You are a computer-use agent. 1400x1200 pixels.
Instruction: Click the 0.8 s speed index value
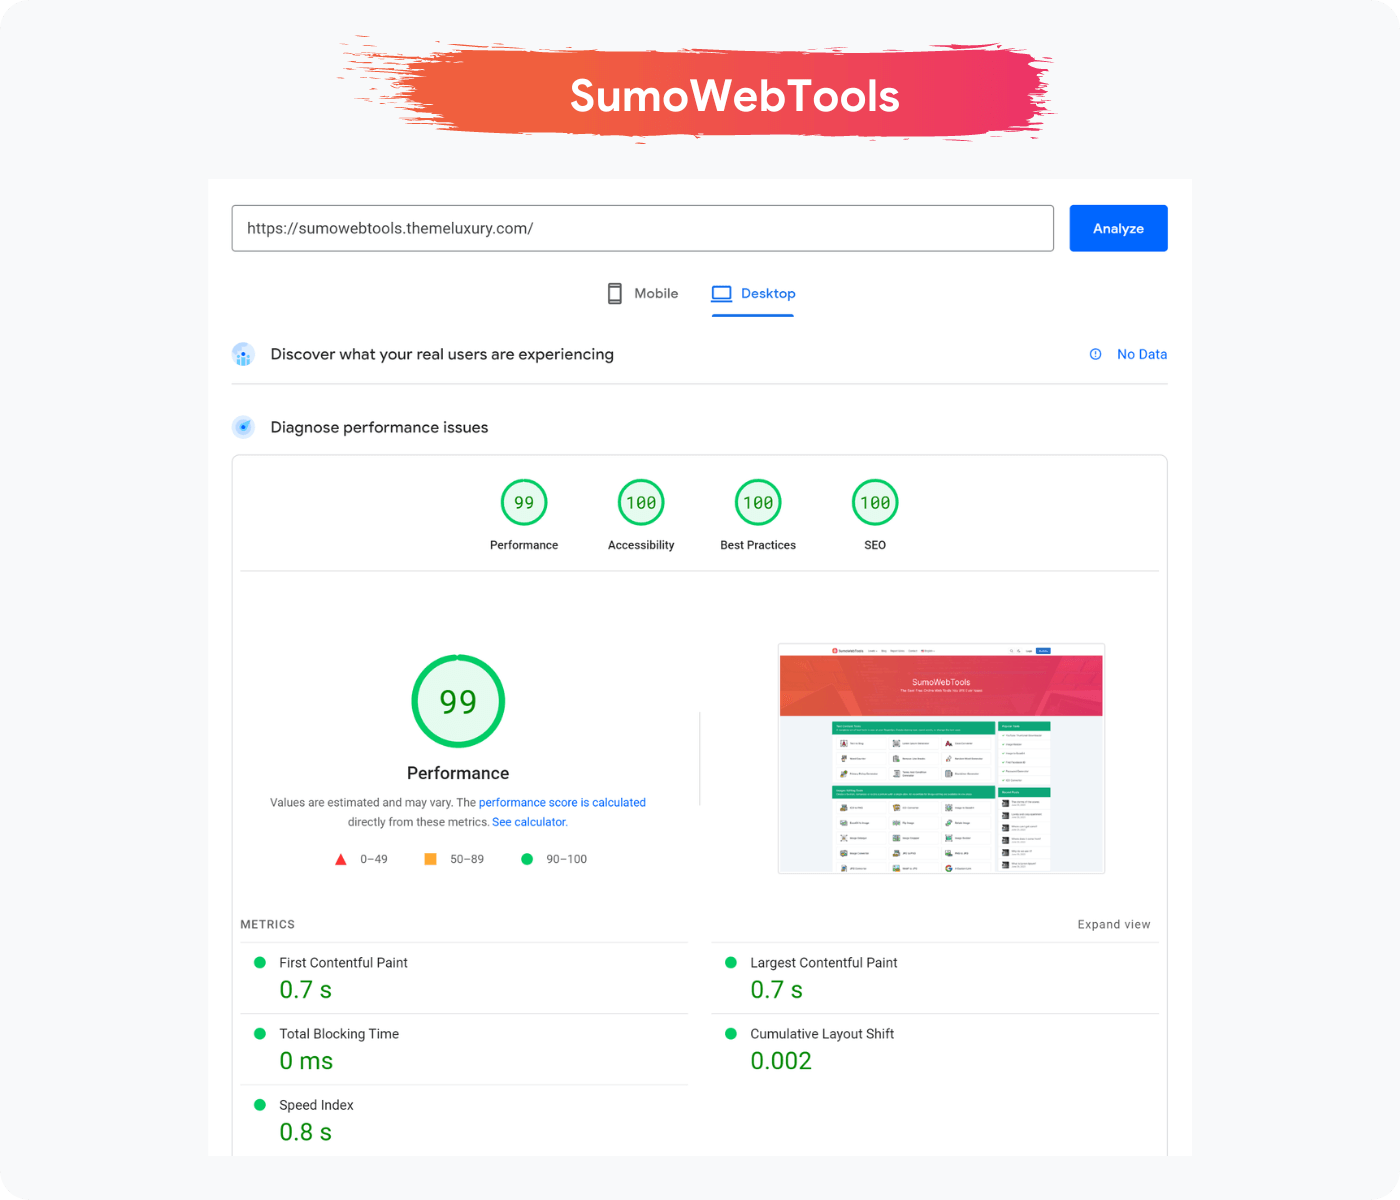(x=305, y=1132)
